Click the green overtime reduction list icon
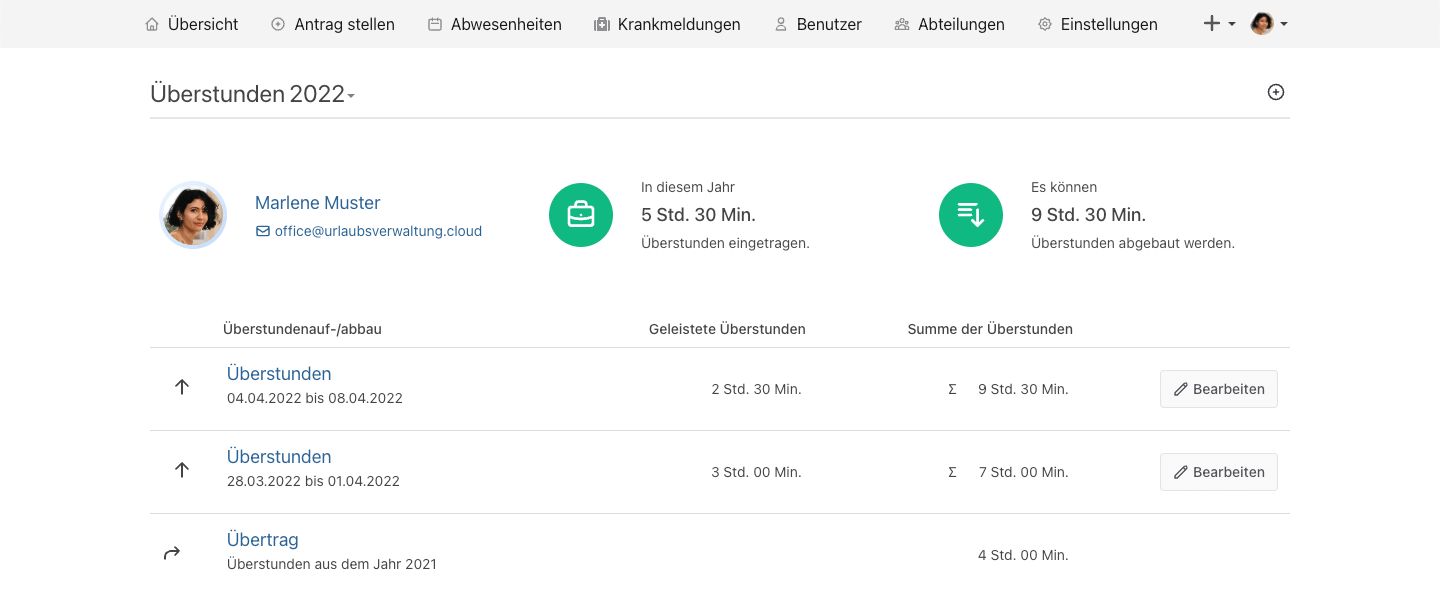The width and height of the screenshot is (1440, 600). pyautogui.click(x=971, y=214)
